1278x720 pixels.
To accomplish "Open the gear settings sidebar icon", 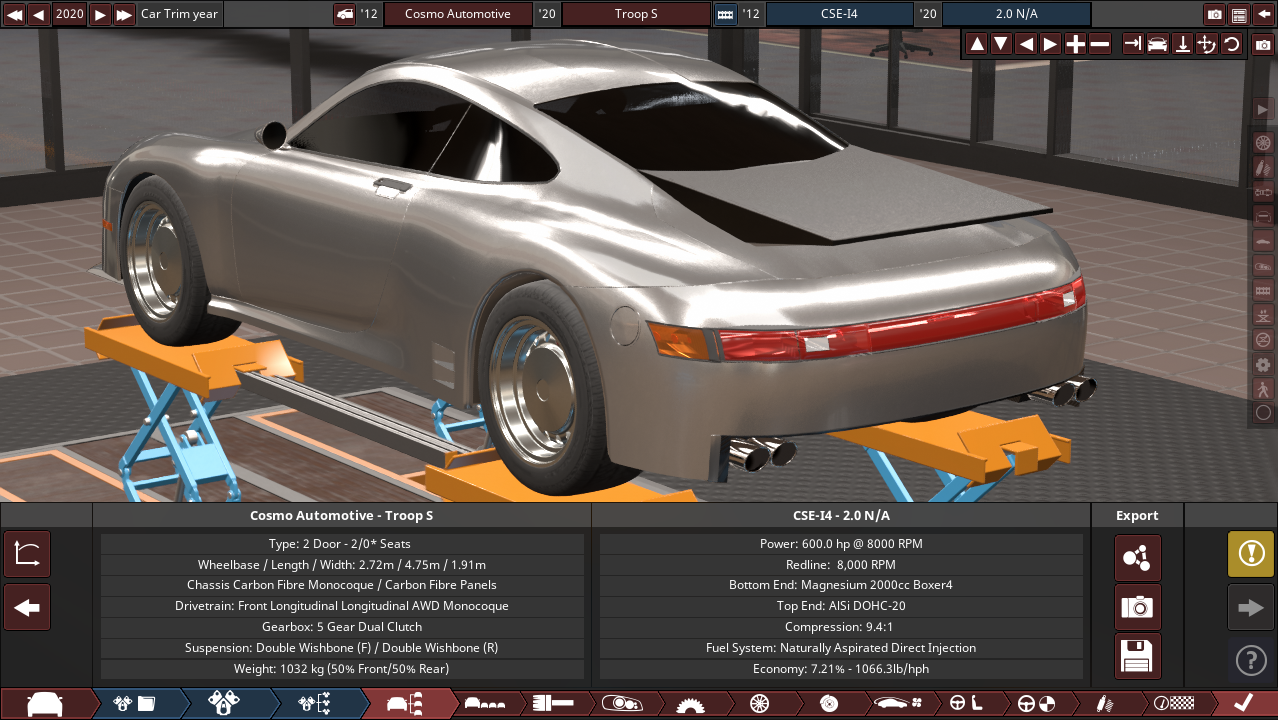I will (x=1263, y=364).
